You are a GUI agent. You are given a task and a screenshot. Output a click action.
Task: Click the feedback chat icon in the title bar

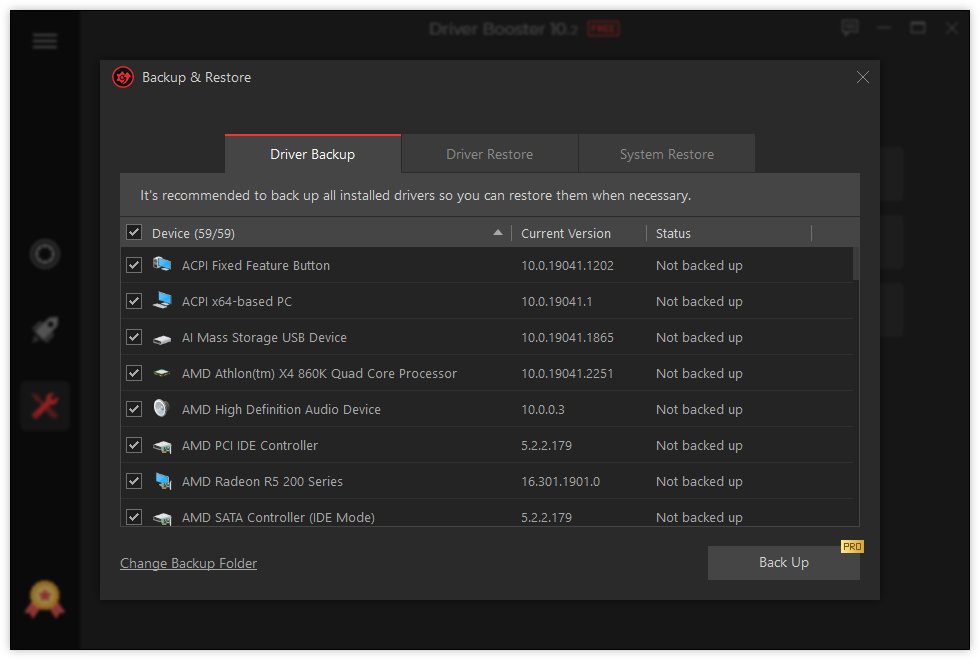point(849,28)
